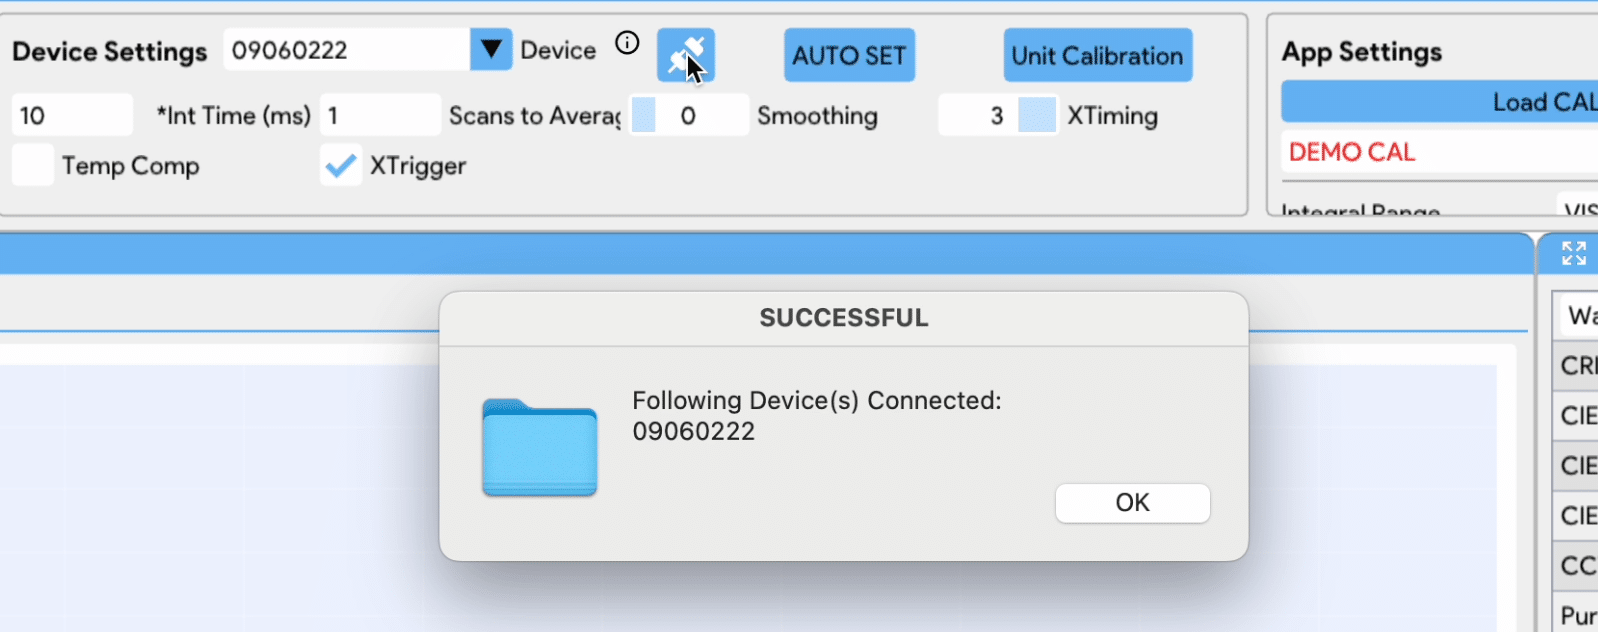Open the device serial number dropdown arrow
The width and height of the screenshot is (1598, 632).
point(491,49)
